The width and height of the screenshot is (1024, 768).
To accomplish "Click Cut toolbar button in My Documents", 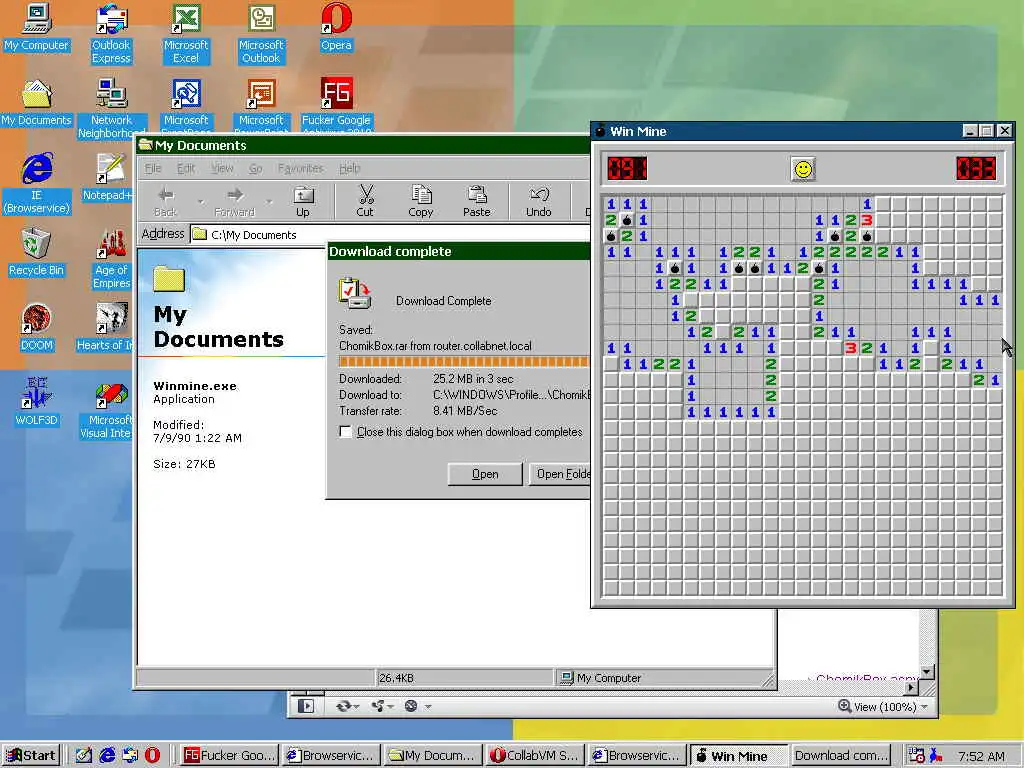I will pos(365,201).
